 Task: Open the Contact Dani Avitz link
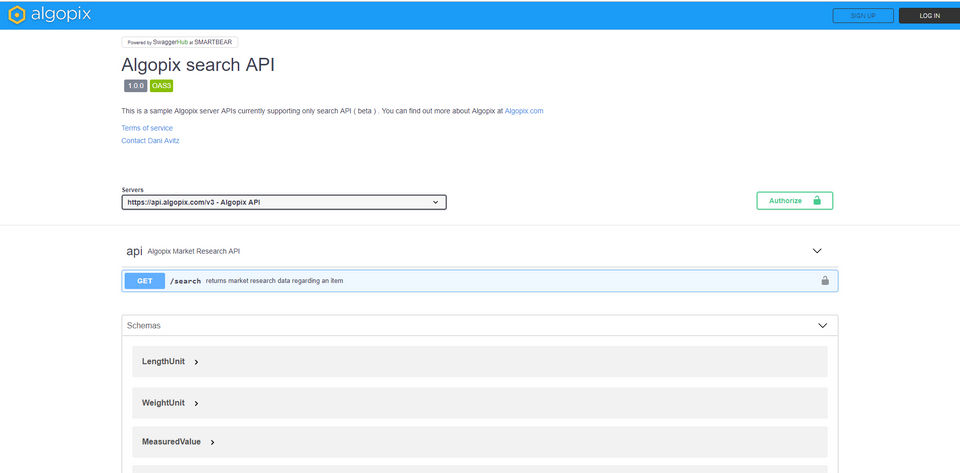pyautogui.click(x=150, y=140)
